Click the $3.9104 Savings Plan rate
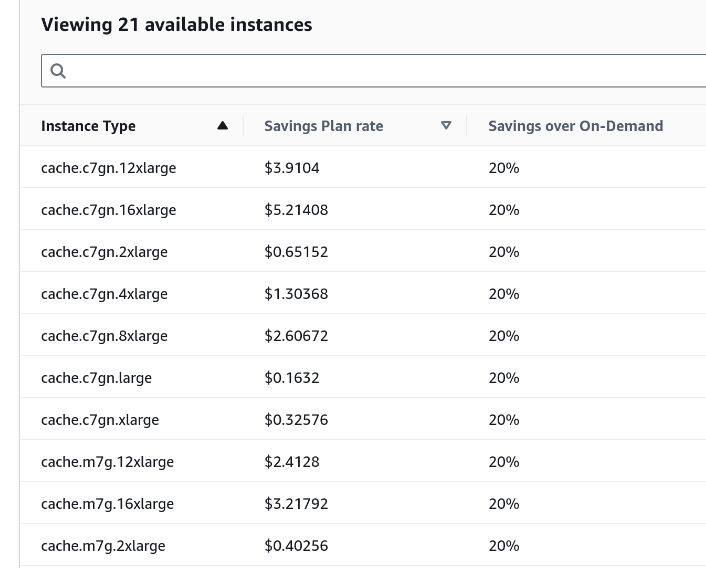The width and height of the screenshot is (706, 568). pos(292,168)
